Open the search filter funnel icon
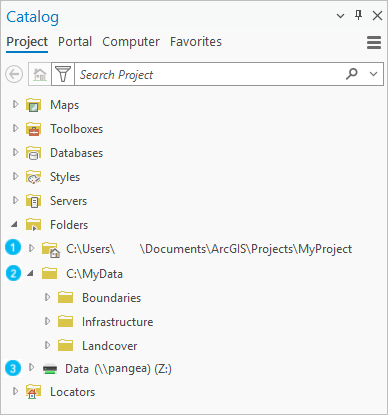Viewport: 388px width, 415px height. point(63,74)
